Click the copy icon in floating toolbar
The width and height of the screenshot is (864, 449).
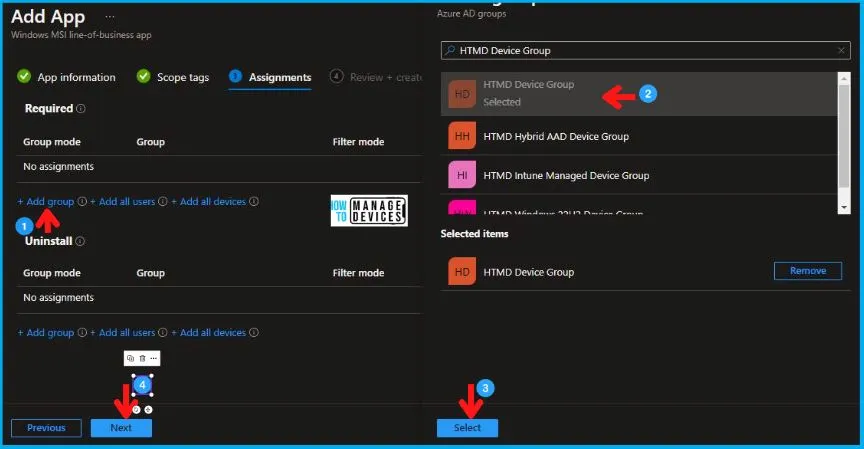click(x=130, y=359)
